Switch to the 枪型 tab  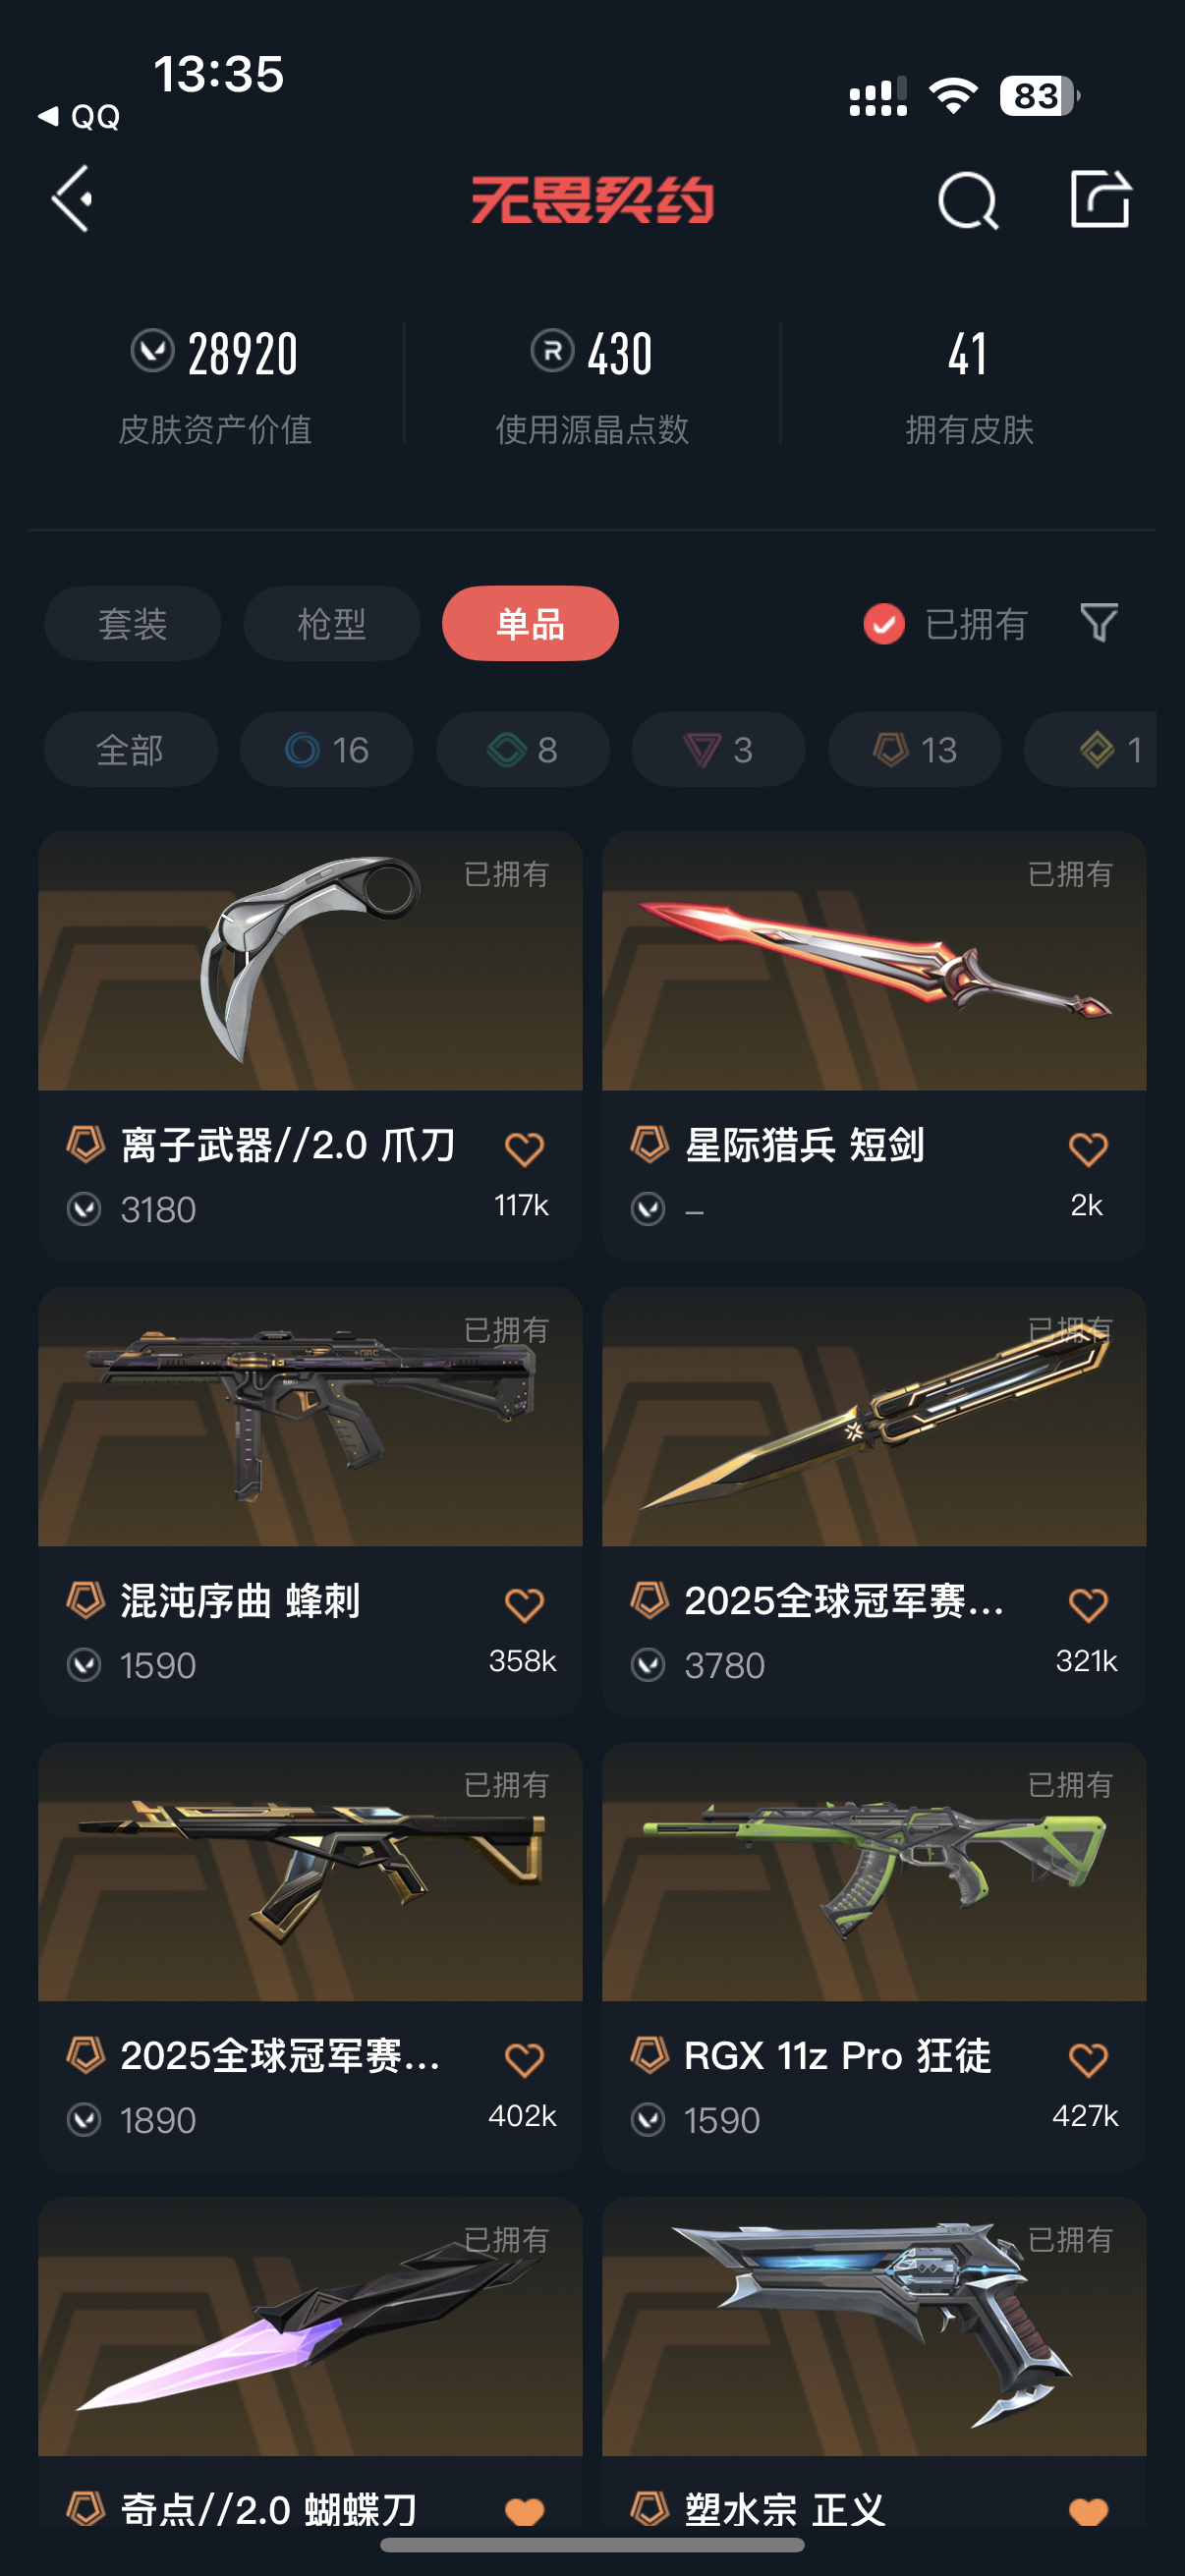pyautogui.click(x=331, y=623)
